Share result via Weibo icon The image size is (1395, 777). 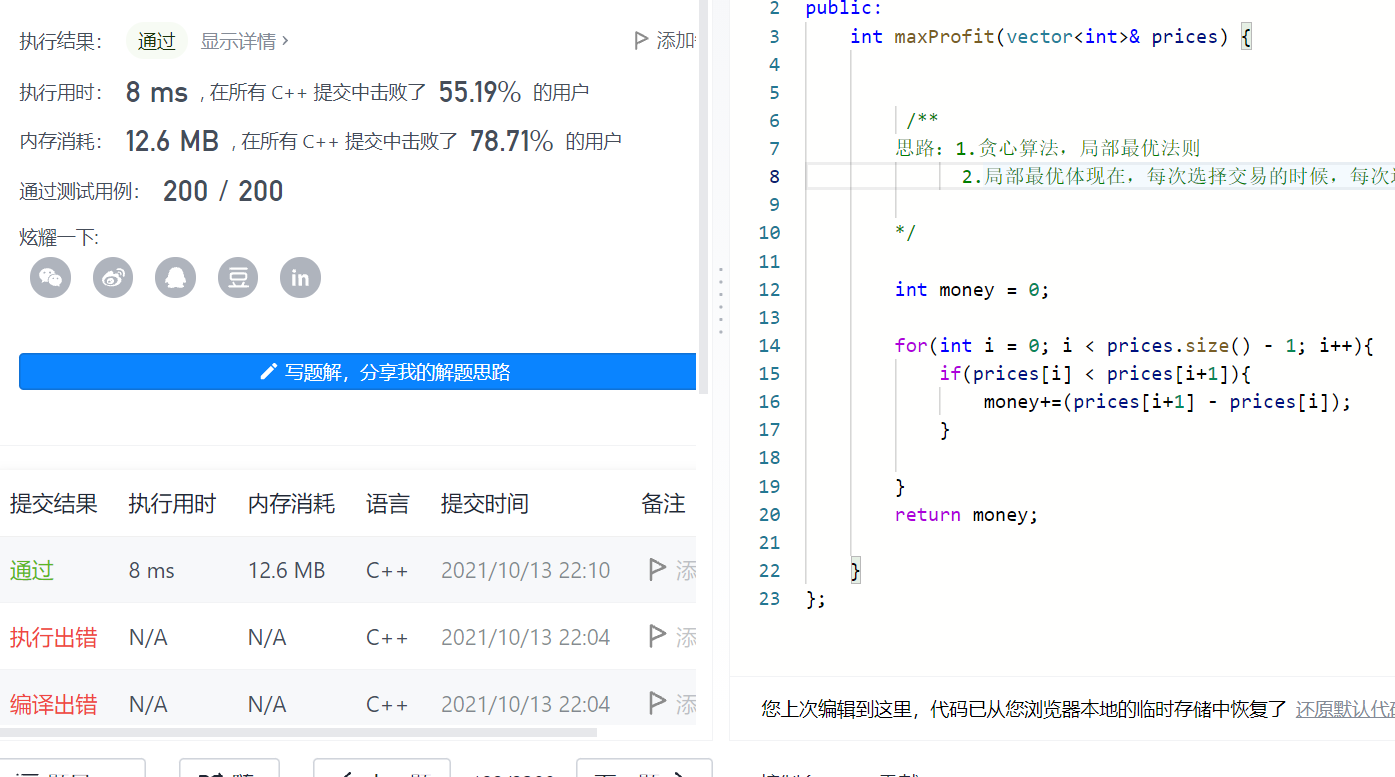(x=113, y=277)
